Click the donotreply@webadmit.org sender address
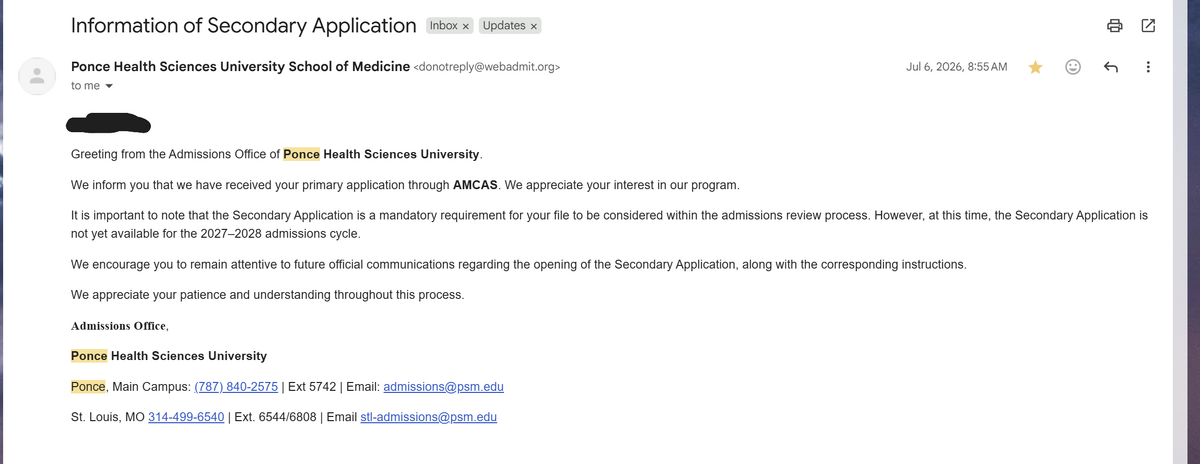 point(487,67)
